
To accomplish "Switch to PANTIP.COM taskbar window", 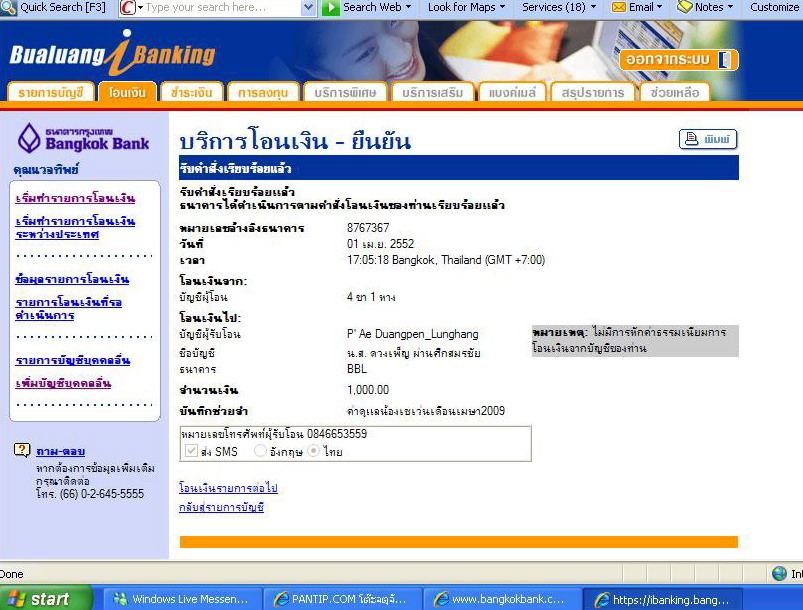I will coord(343,599).
